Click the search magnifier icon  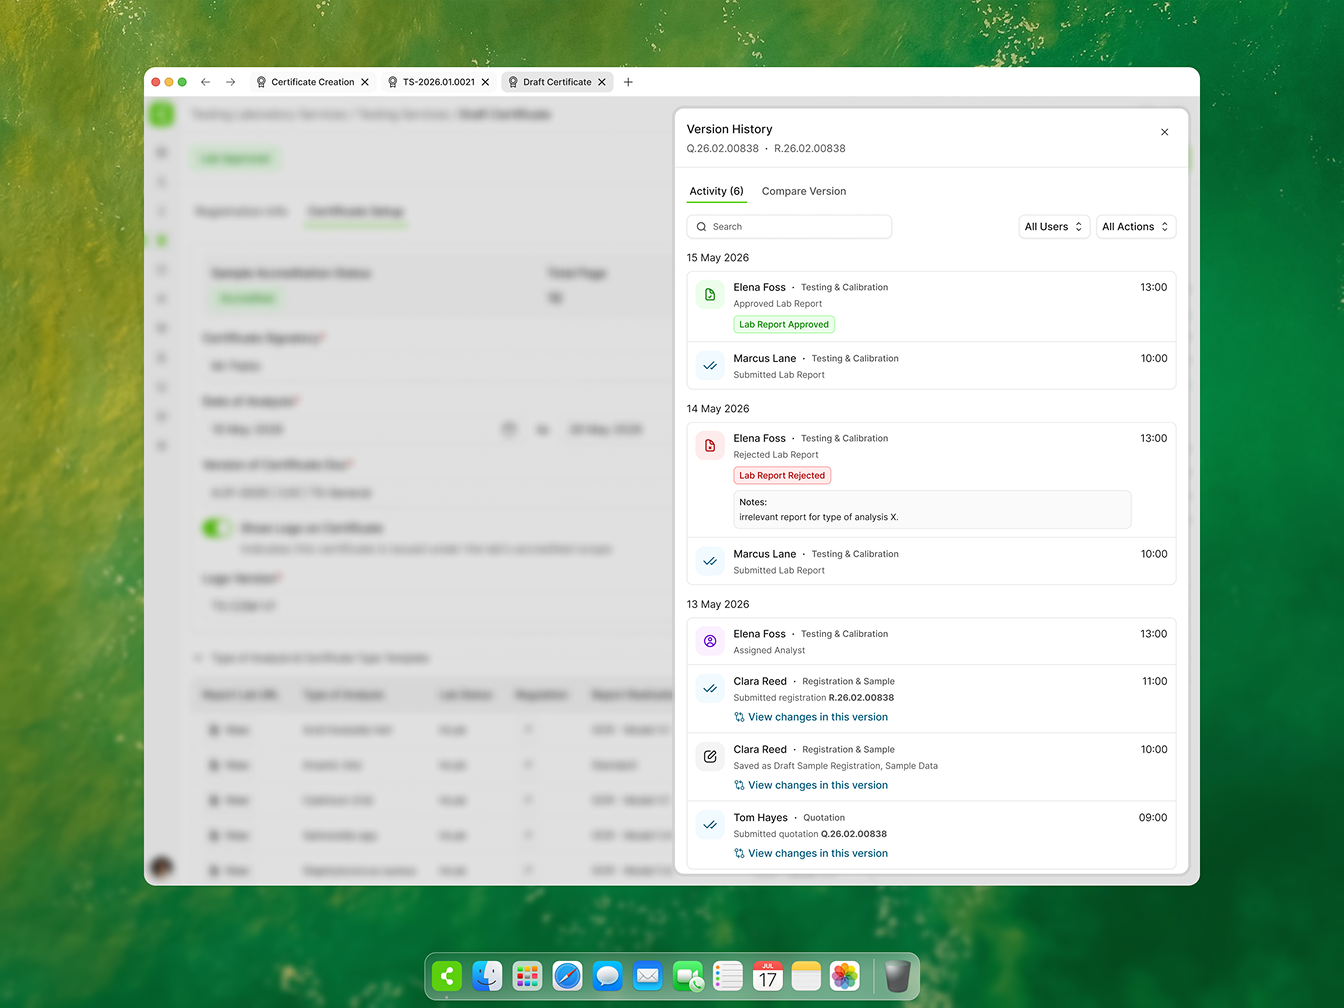(x=701, y=227)
